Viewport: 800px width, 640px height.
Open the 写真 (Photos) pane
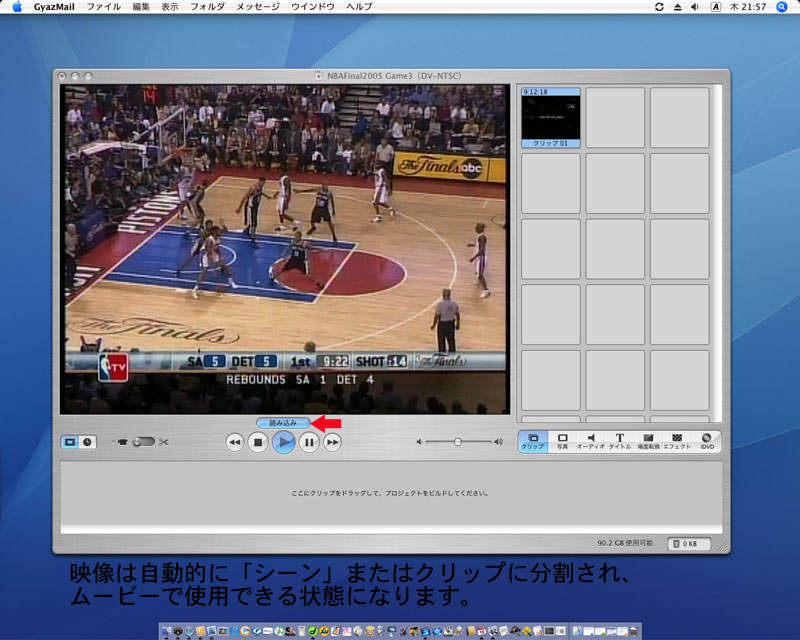point(562,441)
